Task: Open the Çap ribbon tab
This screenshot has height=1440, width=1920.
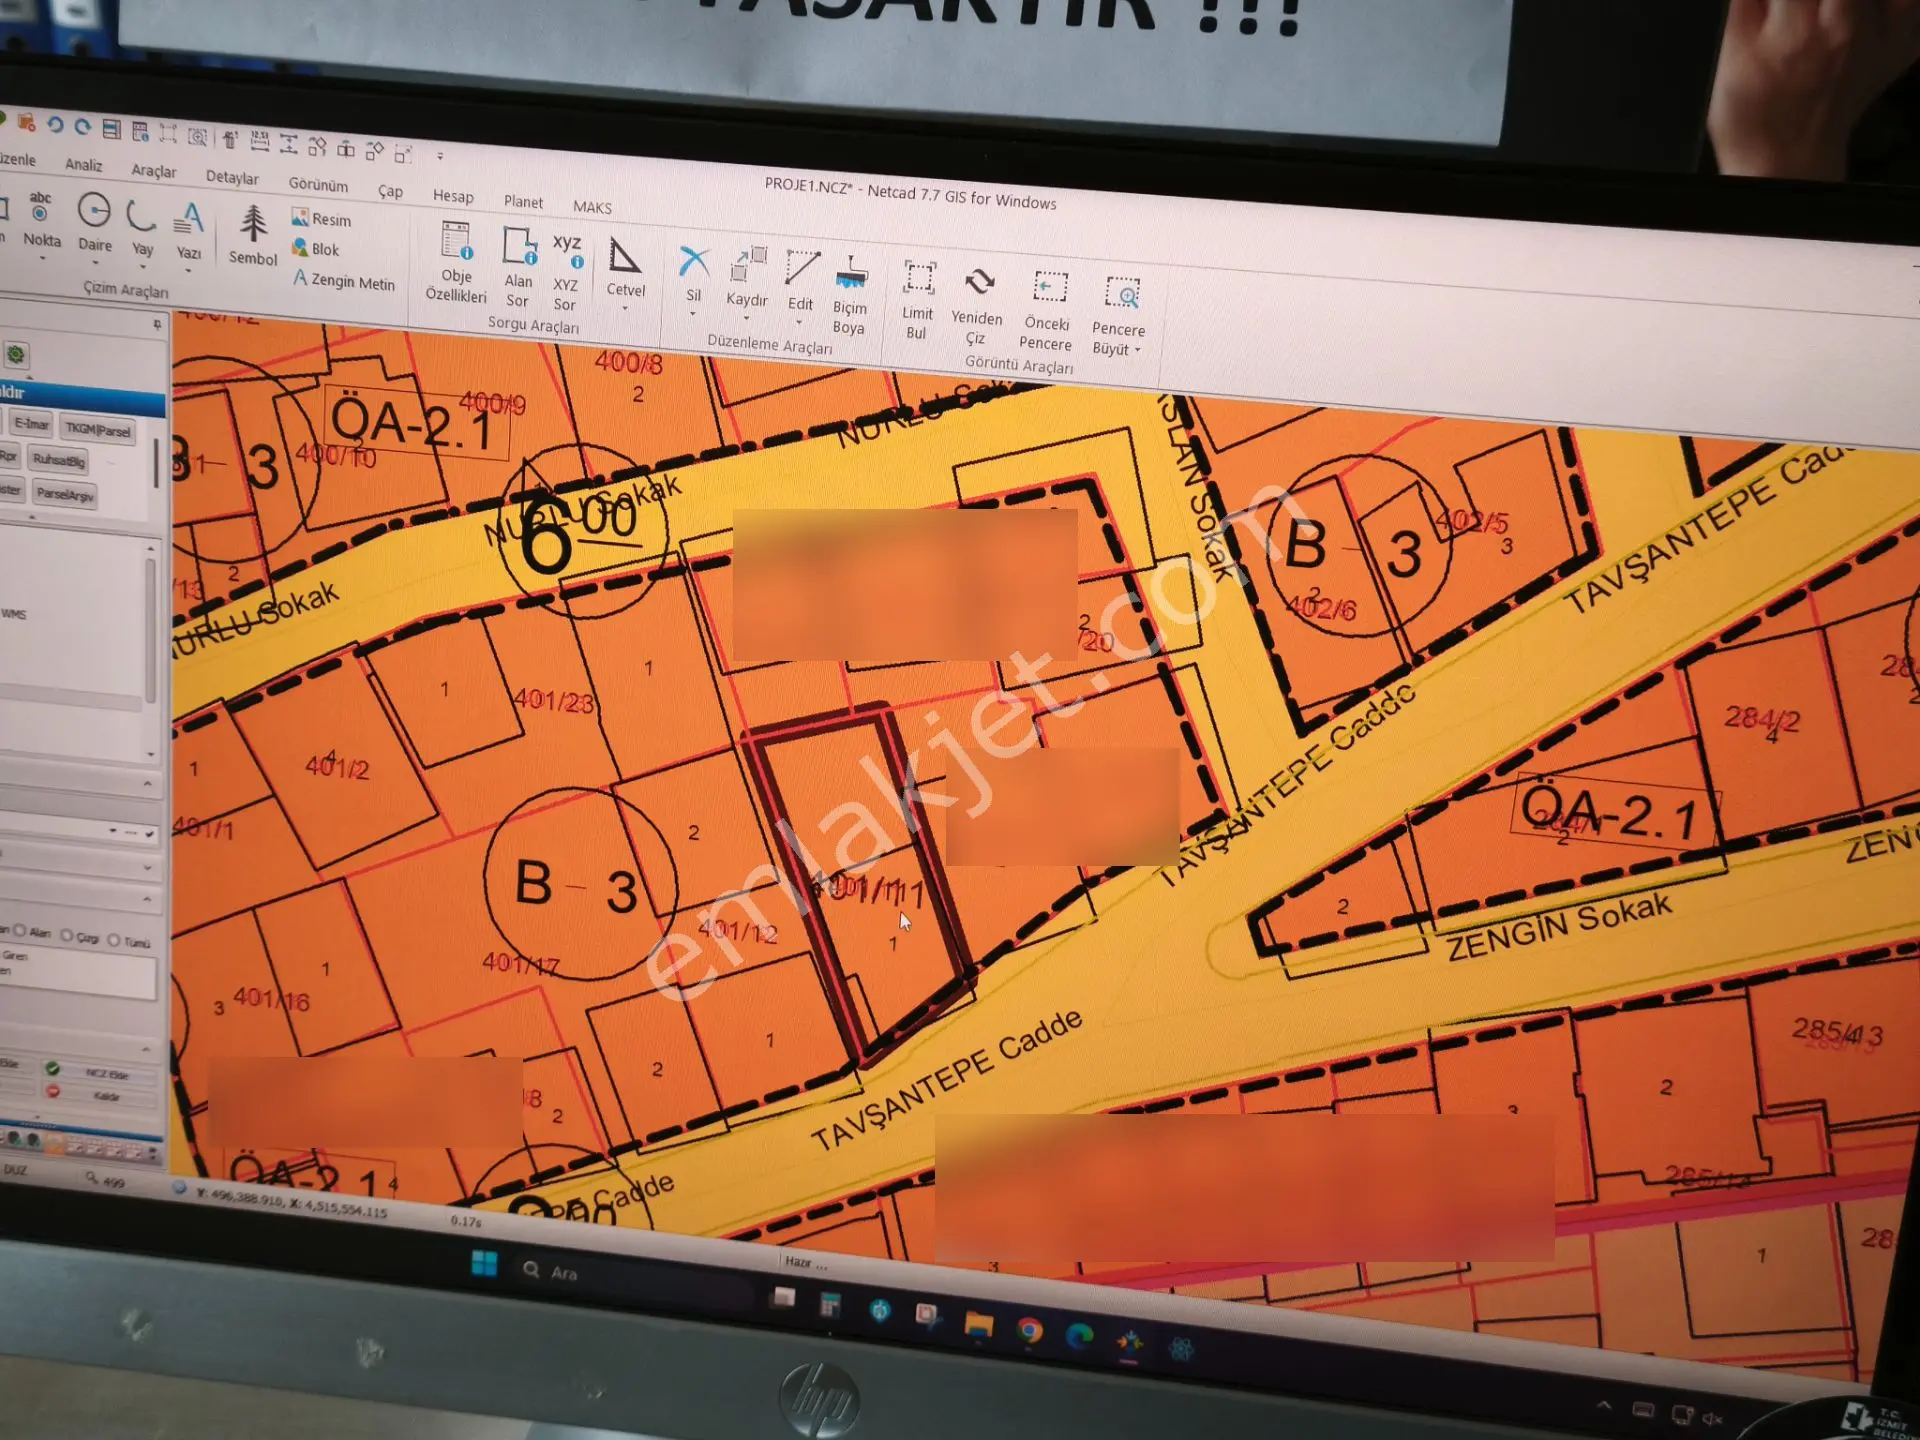Action: coord(390,190)
